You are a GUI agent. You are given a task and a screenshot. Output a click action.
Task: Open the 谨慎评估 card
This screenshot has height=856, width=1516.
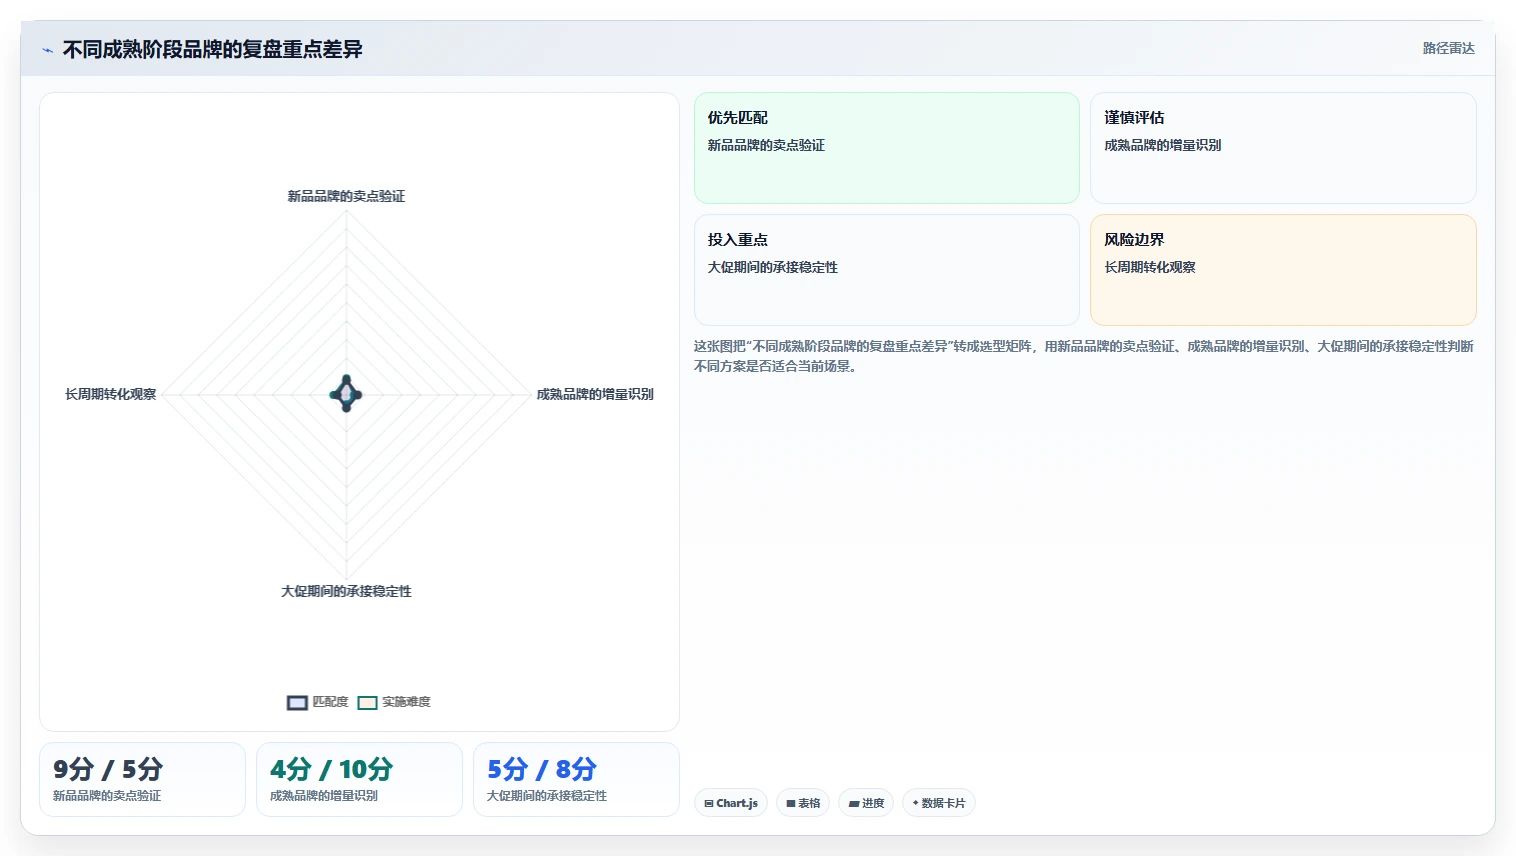coord(1283,148)
